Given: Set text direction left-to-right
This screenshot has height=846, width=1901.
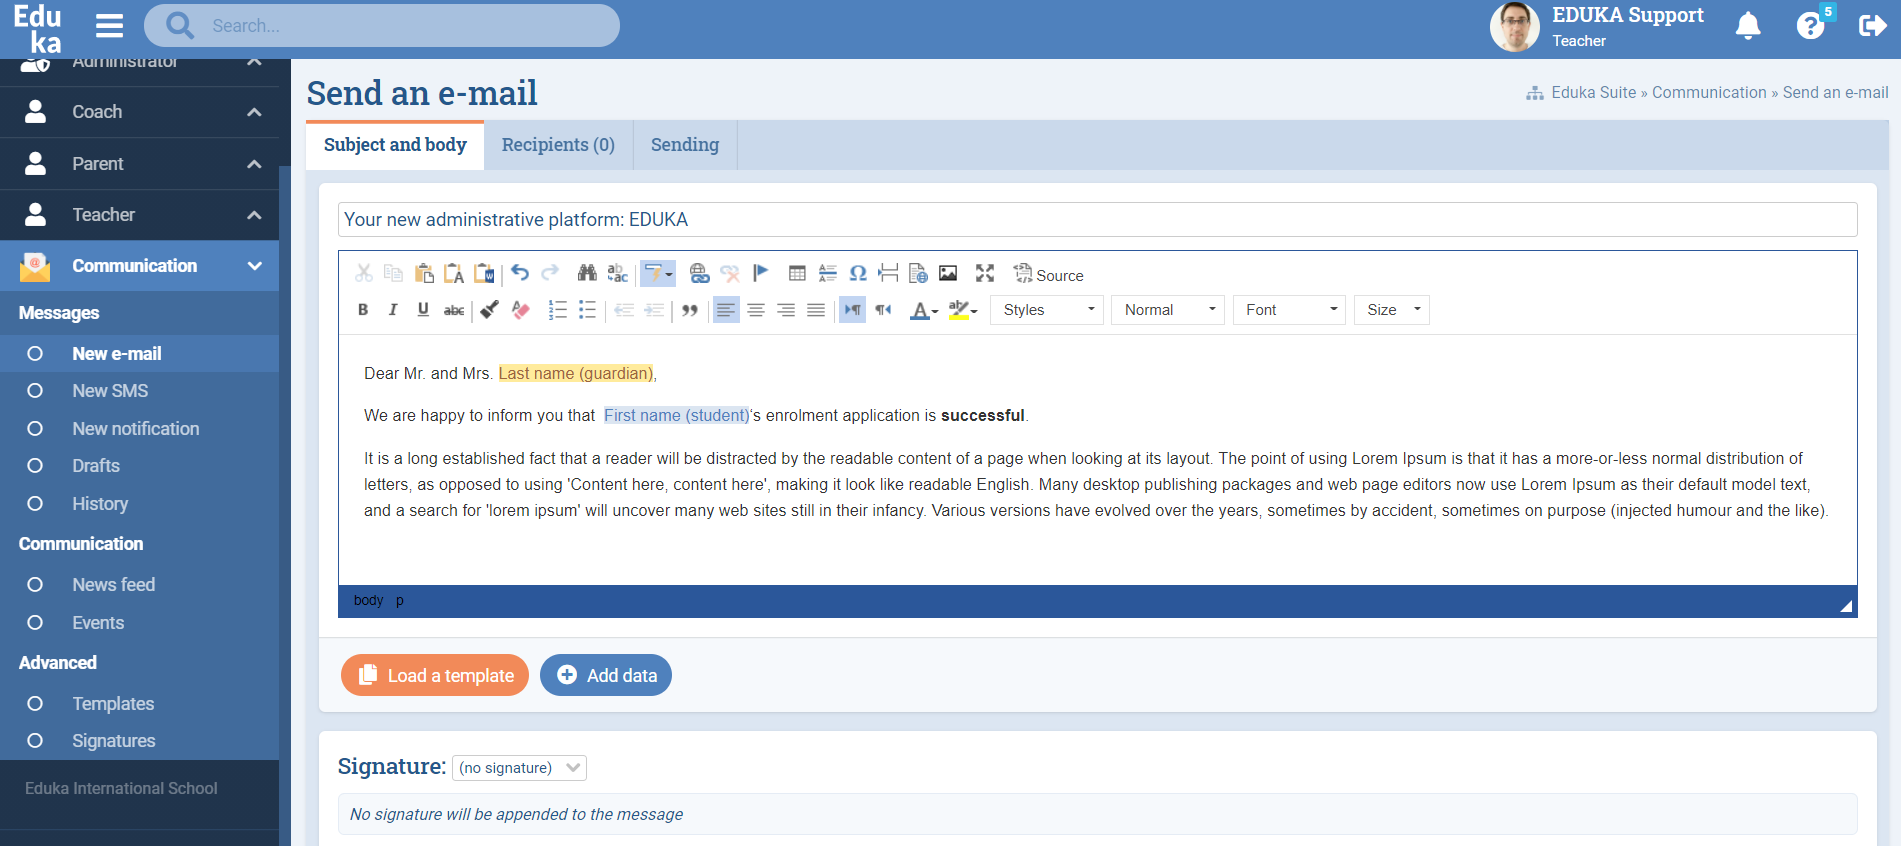Looking at the screenshot, I should coord(852,310).
